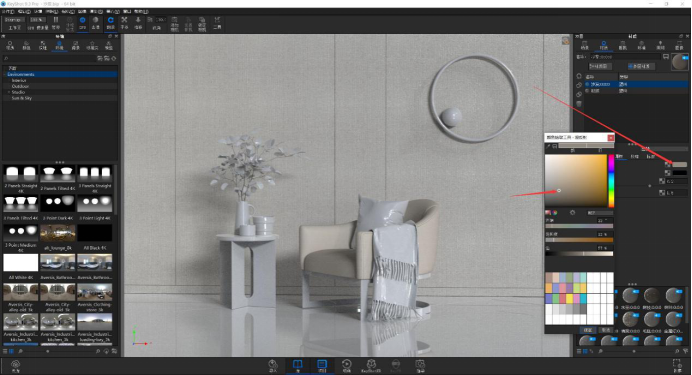Viewport: 692px width, 375px height.
Task: Click the refresh icon beside Library search
Action: pos(114,58)
